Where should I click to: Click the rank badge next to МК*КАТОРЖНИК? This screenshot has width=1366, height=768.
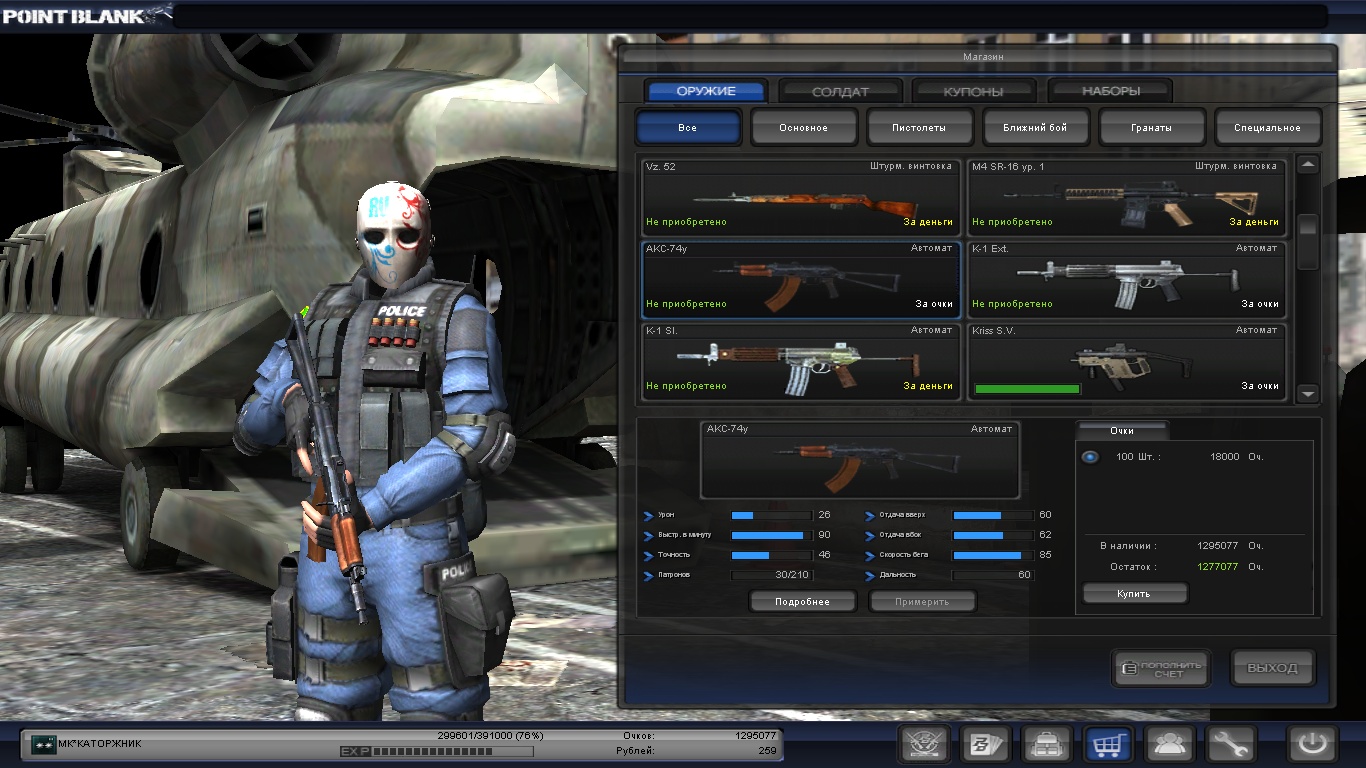[x=43, y=744]
